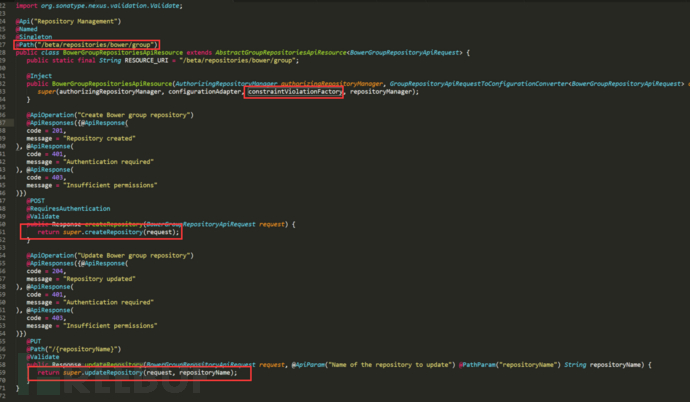
Task: Place cursor on RESOURCE_URI constant
Action: (146, 60)
